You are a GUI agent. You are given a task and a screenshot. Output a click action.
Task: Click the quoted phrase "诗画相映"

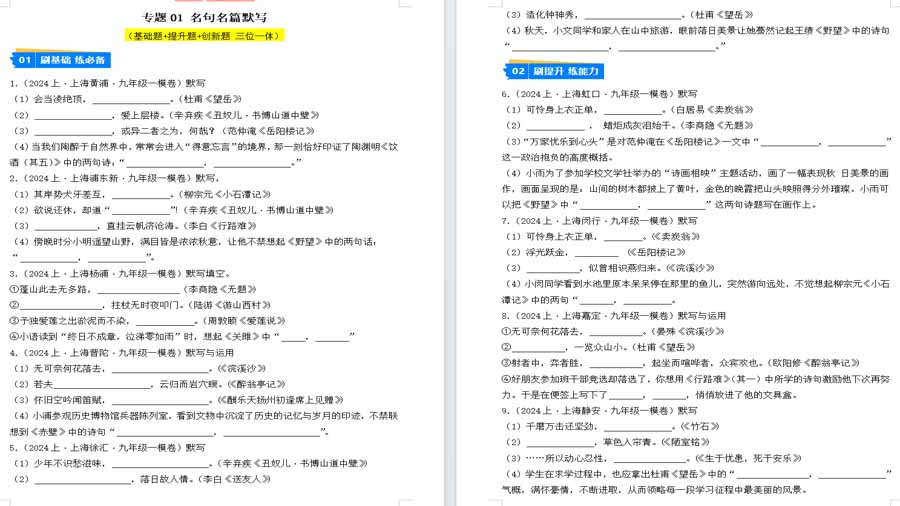point(689,173)
